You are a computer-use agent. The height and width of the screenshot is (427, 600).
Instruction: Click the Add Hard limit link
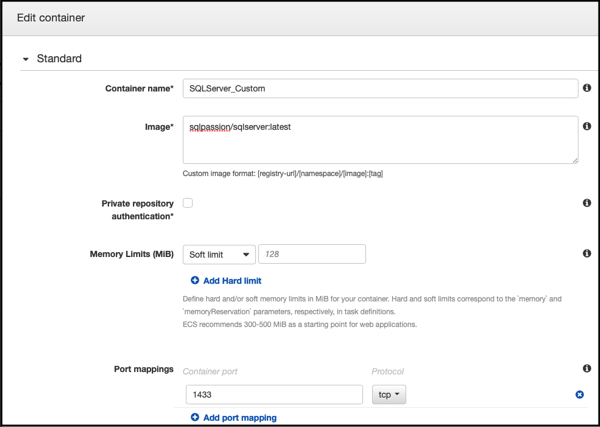(x=232, y=281)
